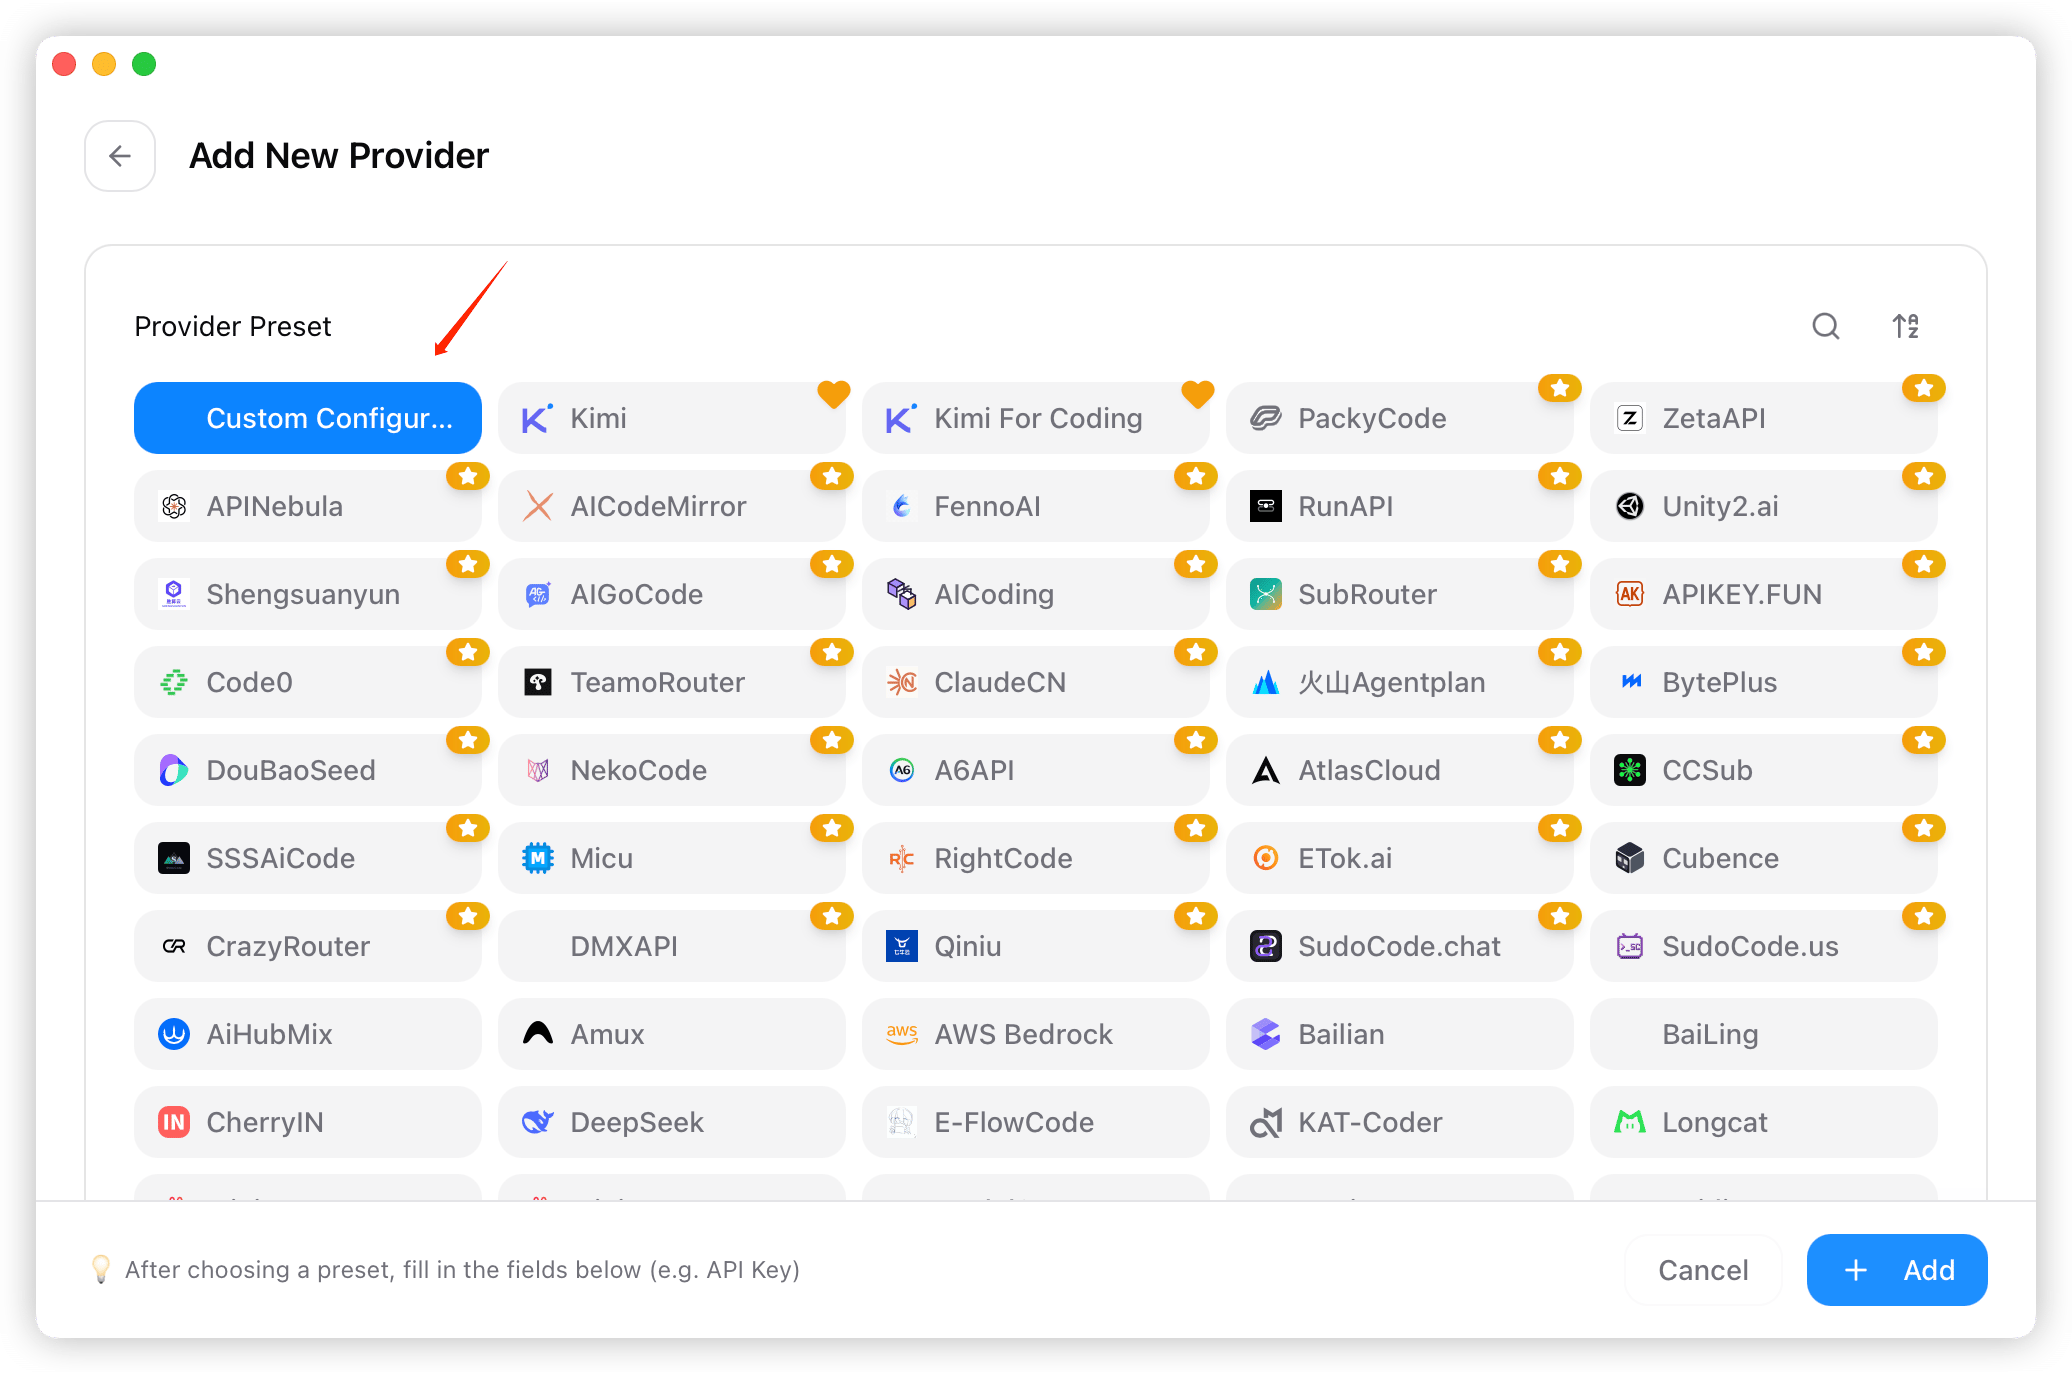Select the BaiLing preset
The height and width of the screenshot is (1374, 2072).
pyautogui.click(x=1764, y=1034)
